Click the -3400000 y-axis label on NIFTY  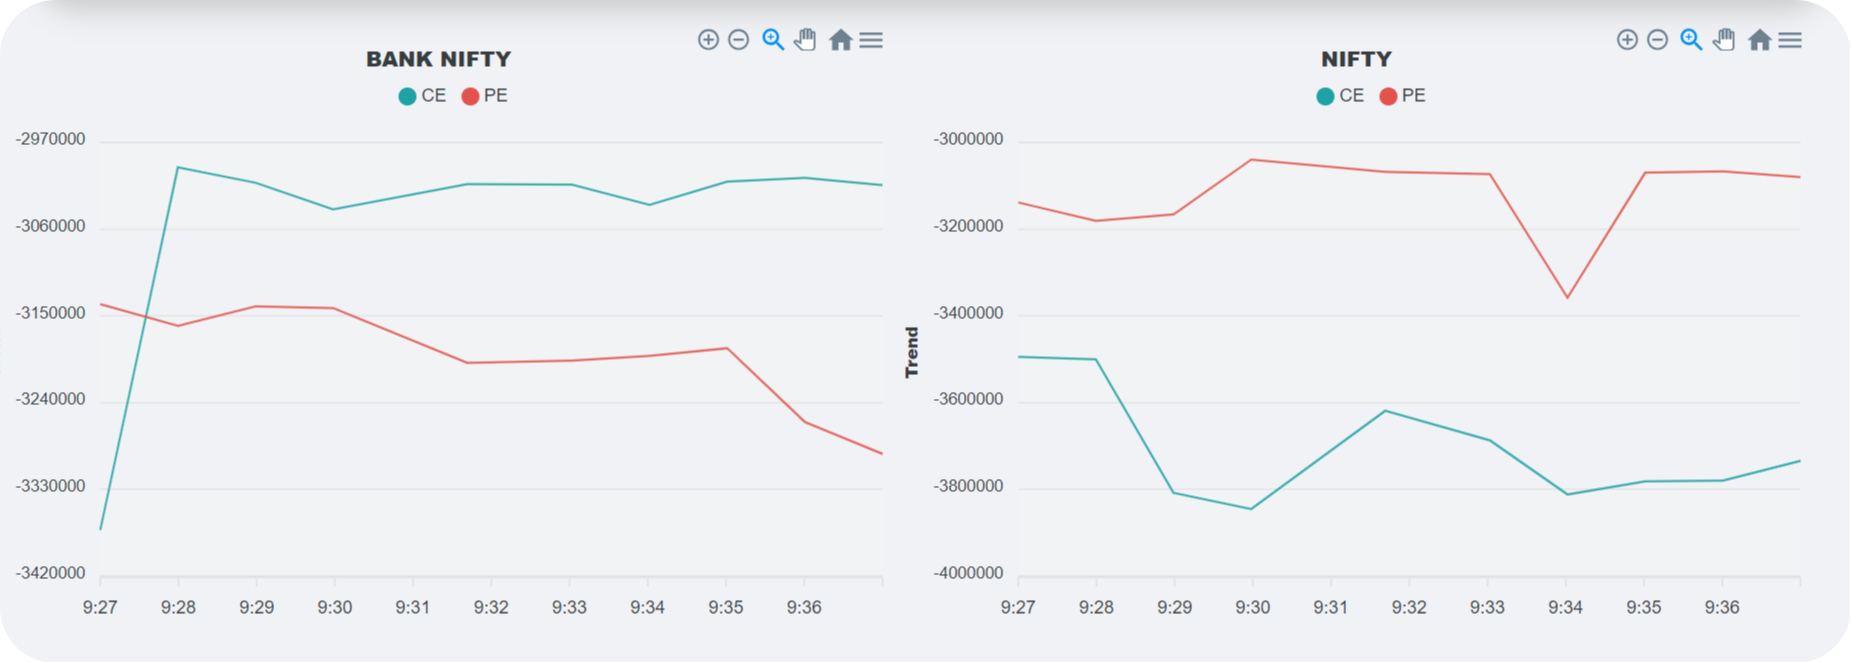968,314
